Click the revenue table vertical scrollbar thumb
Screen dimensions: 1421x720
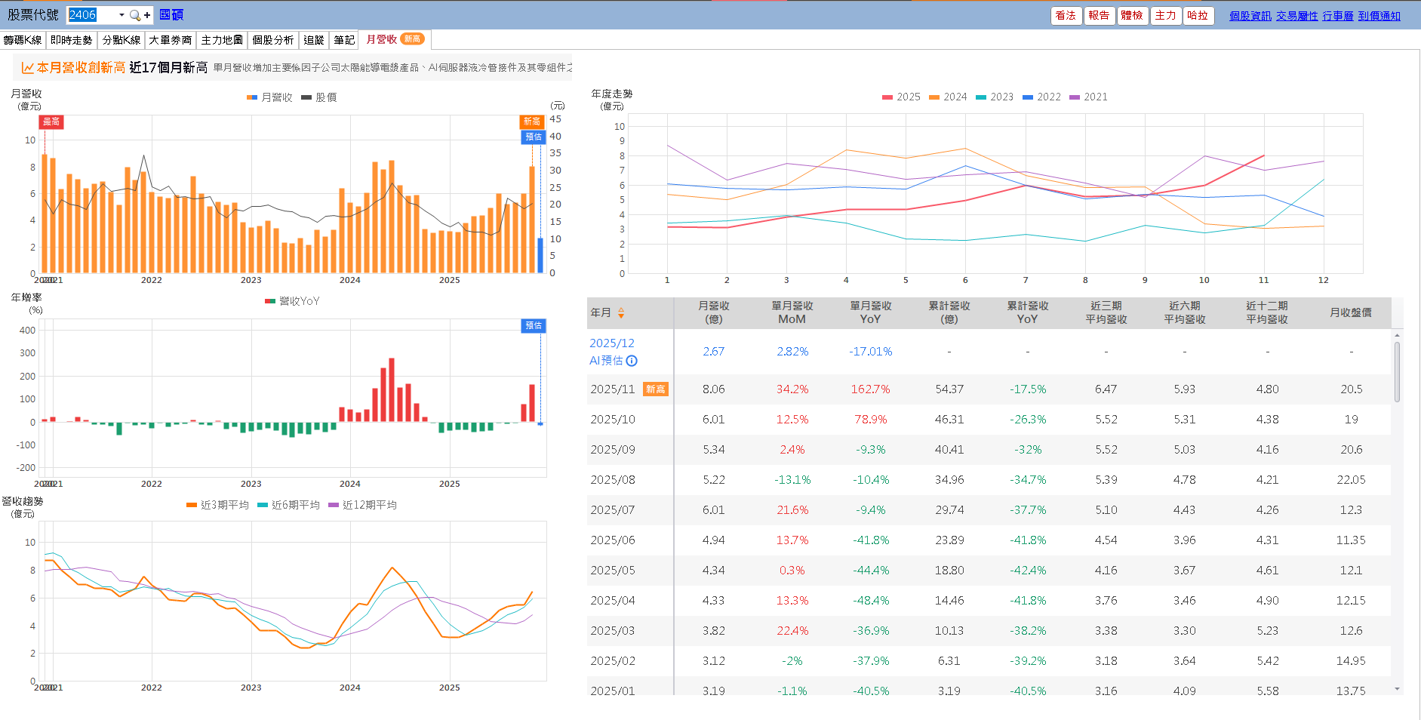[1397, 371]
